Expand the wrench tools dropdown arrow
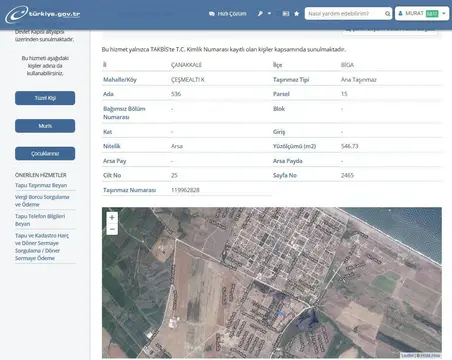This screenshot has width=452, height=360. [269, 14]
